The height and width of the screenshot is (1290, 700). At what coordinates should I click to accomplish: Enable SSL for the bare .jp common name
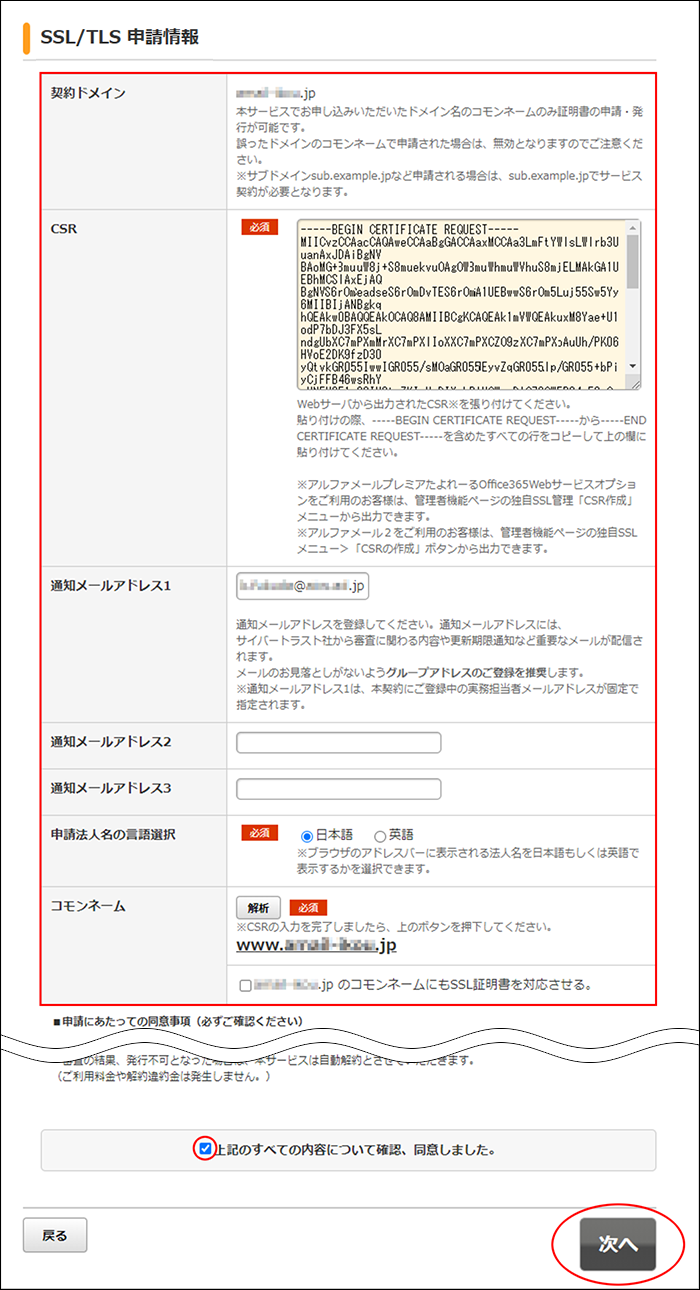pos(246,985)
